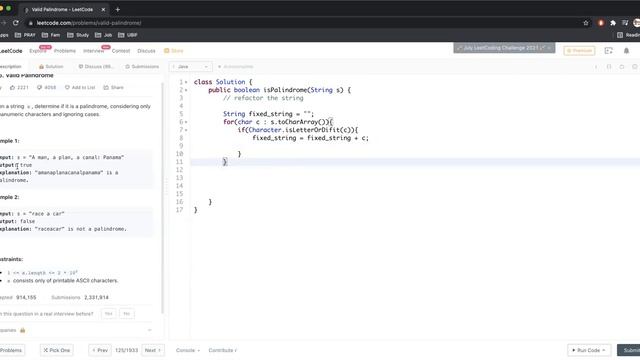Open the Fam bookmarks folder
The image size is (640, 360).
coord(51,35)
